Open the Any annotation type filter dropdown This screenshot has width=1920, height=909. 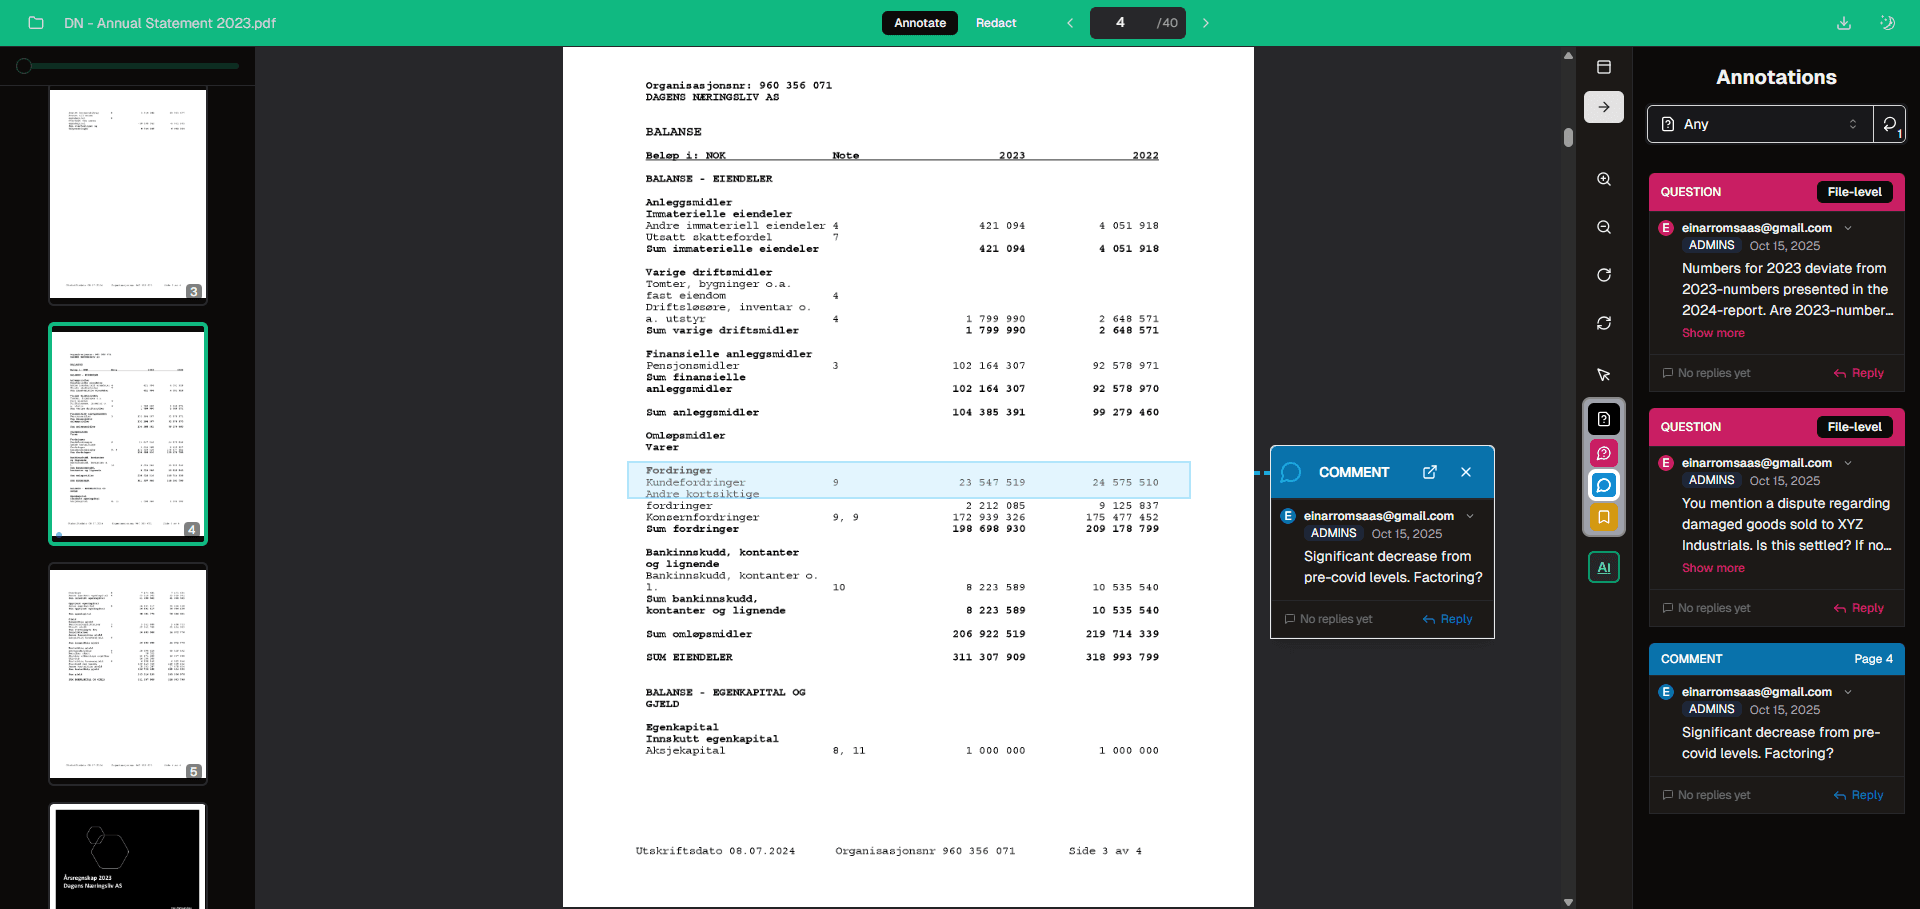[x=1759, y=124]
